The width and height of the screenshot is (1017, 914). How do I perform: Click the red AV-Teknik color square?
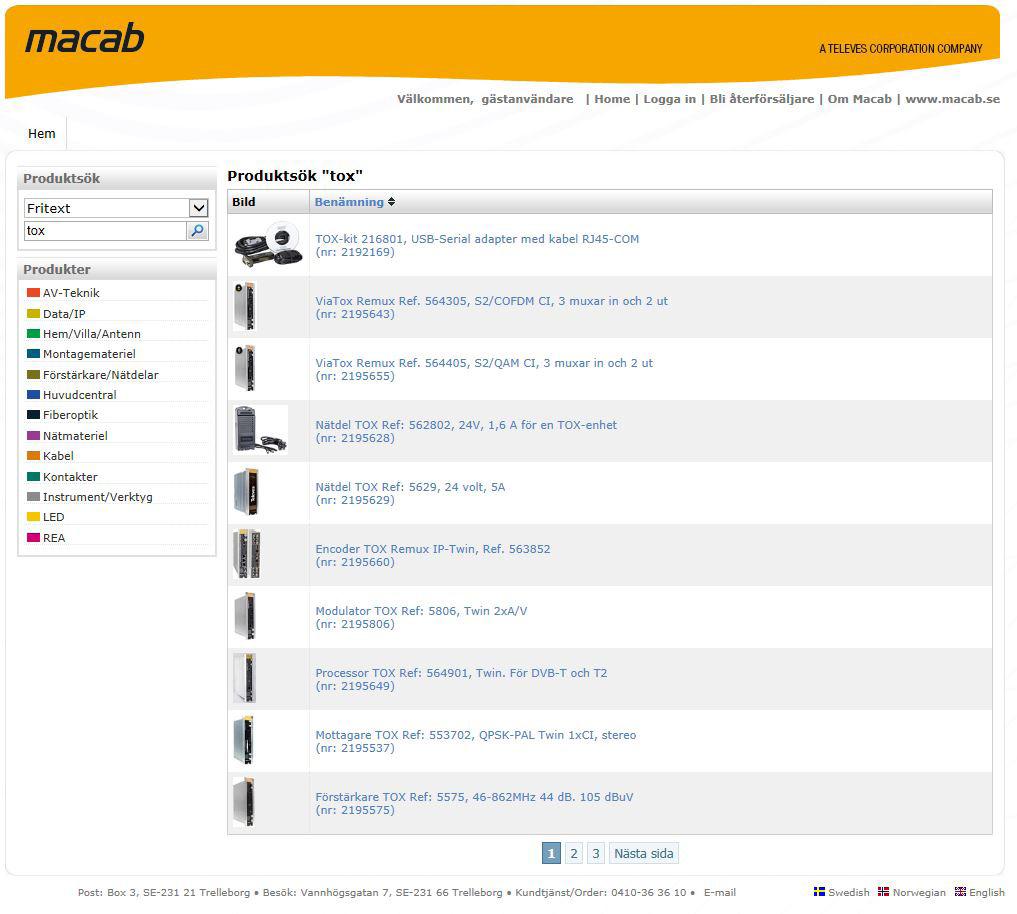coord(33,293)
